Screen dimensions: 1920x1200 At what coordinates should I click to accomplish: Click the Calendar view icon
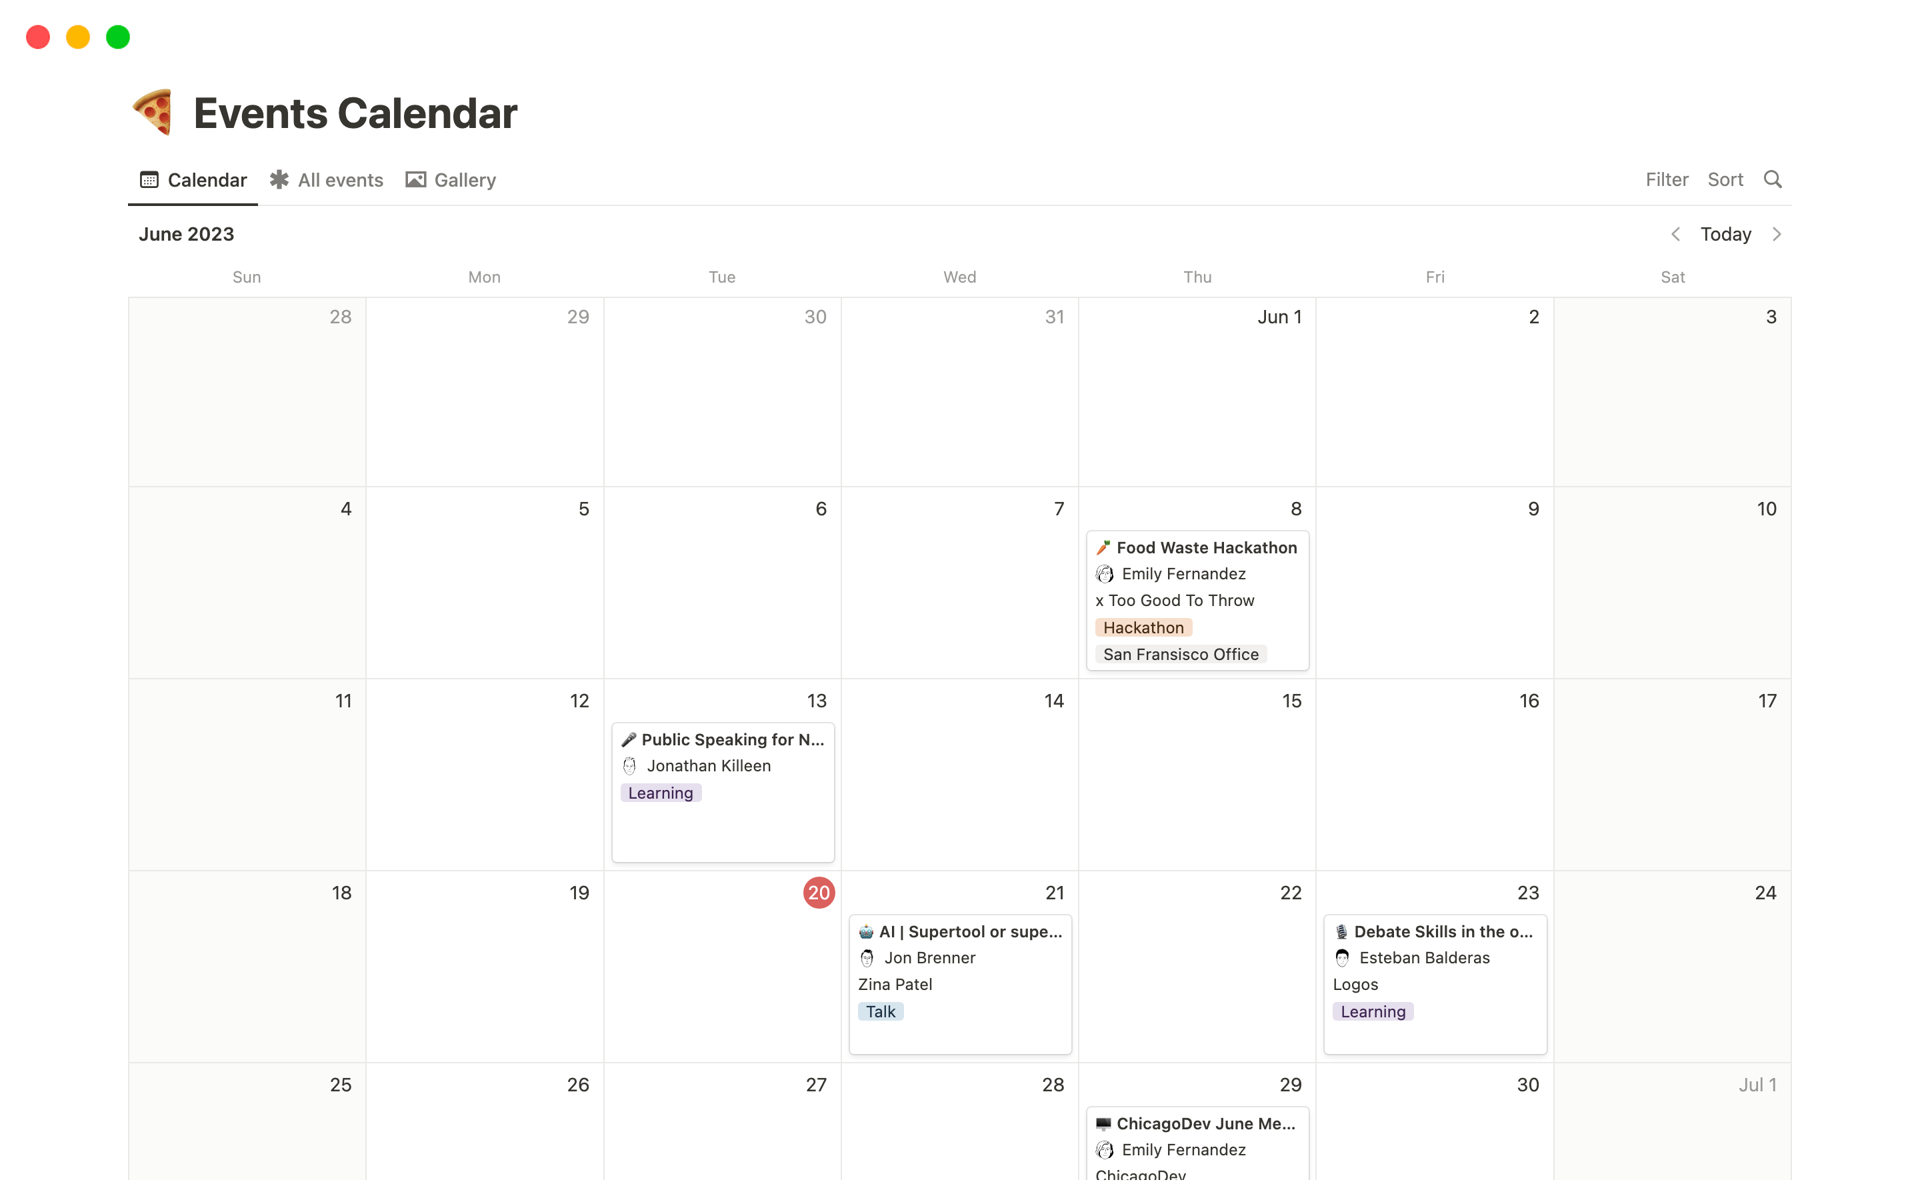[147, 180]
